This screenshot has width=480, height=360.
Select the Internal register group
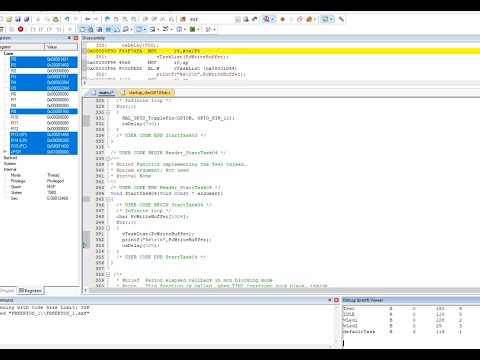(10, 169)
